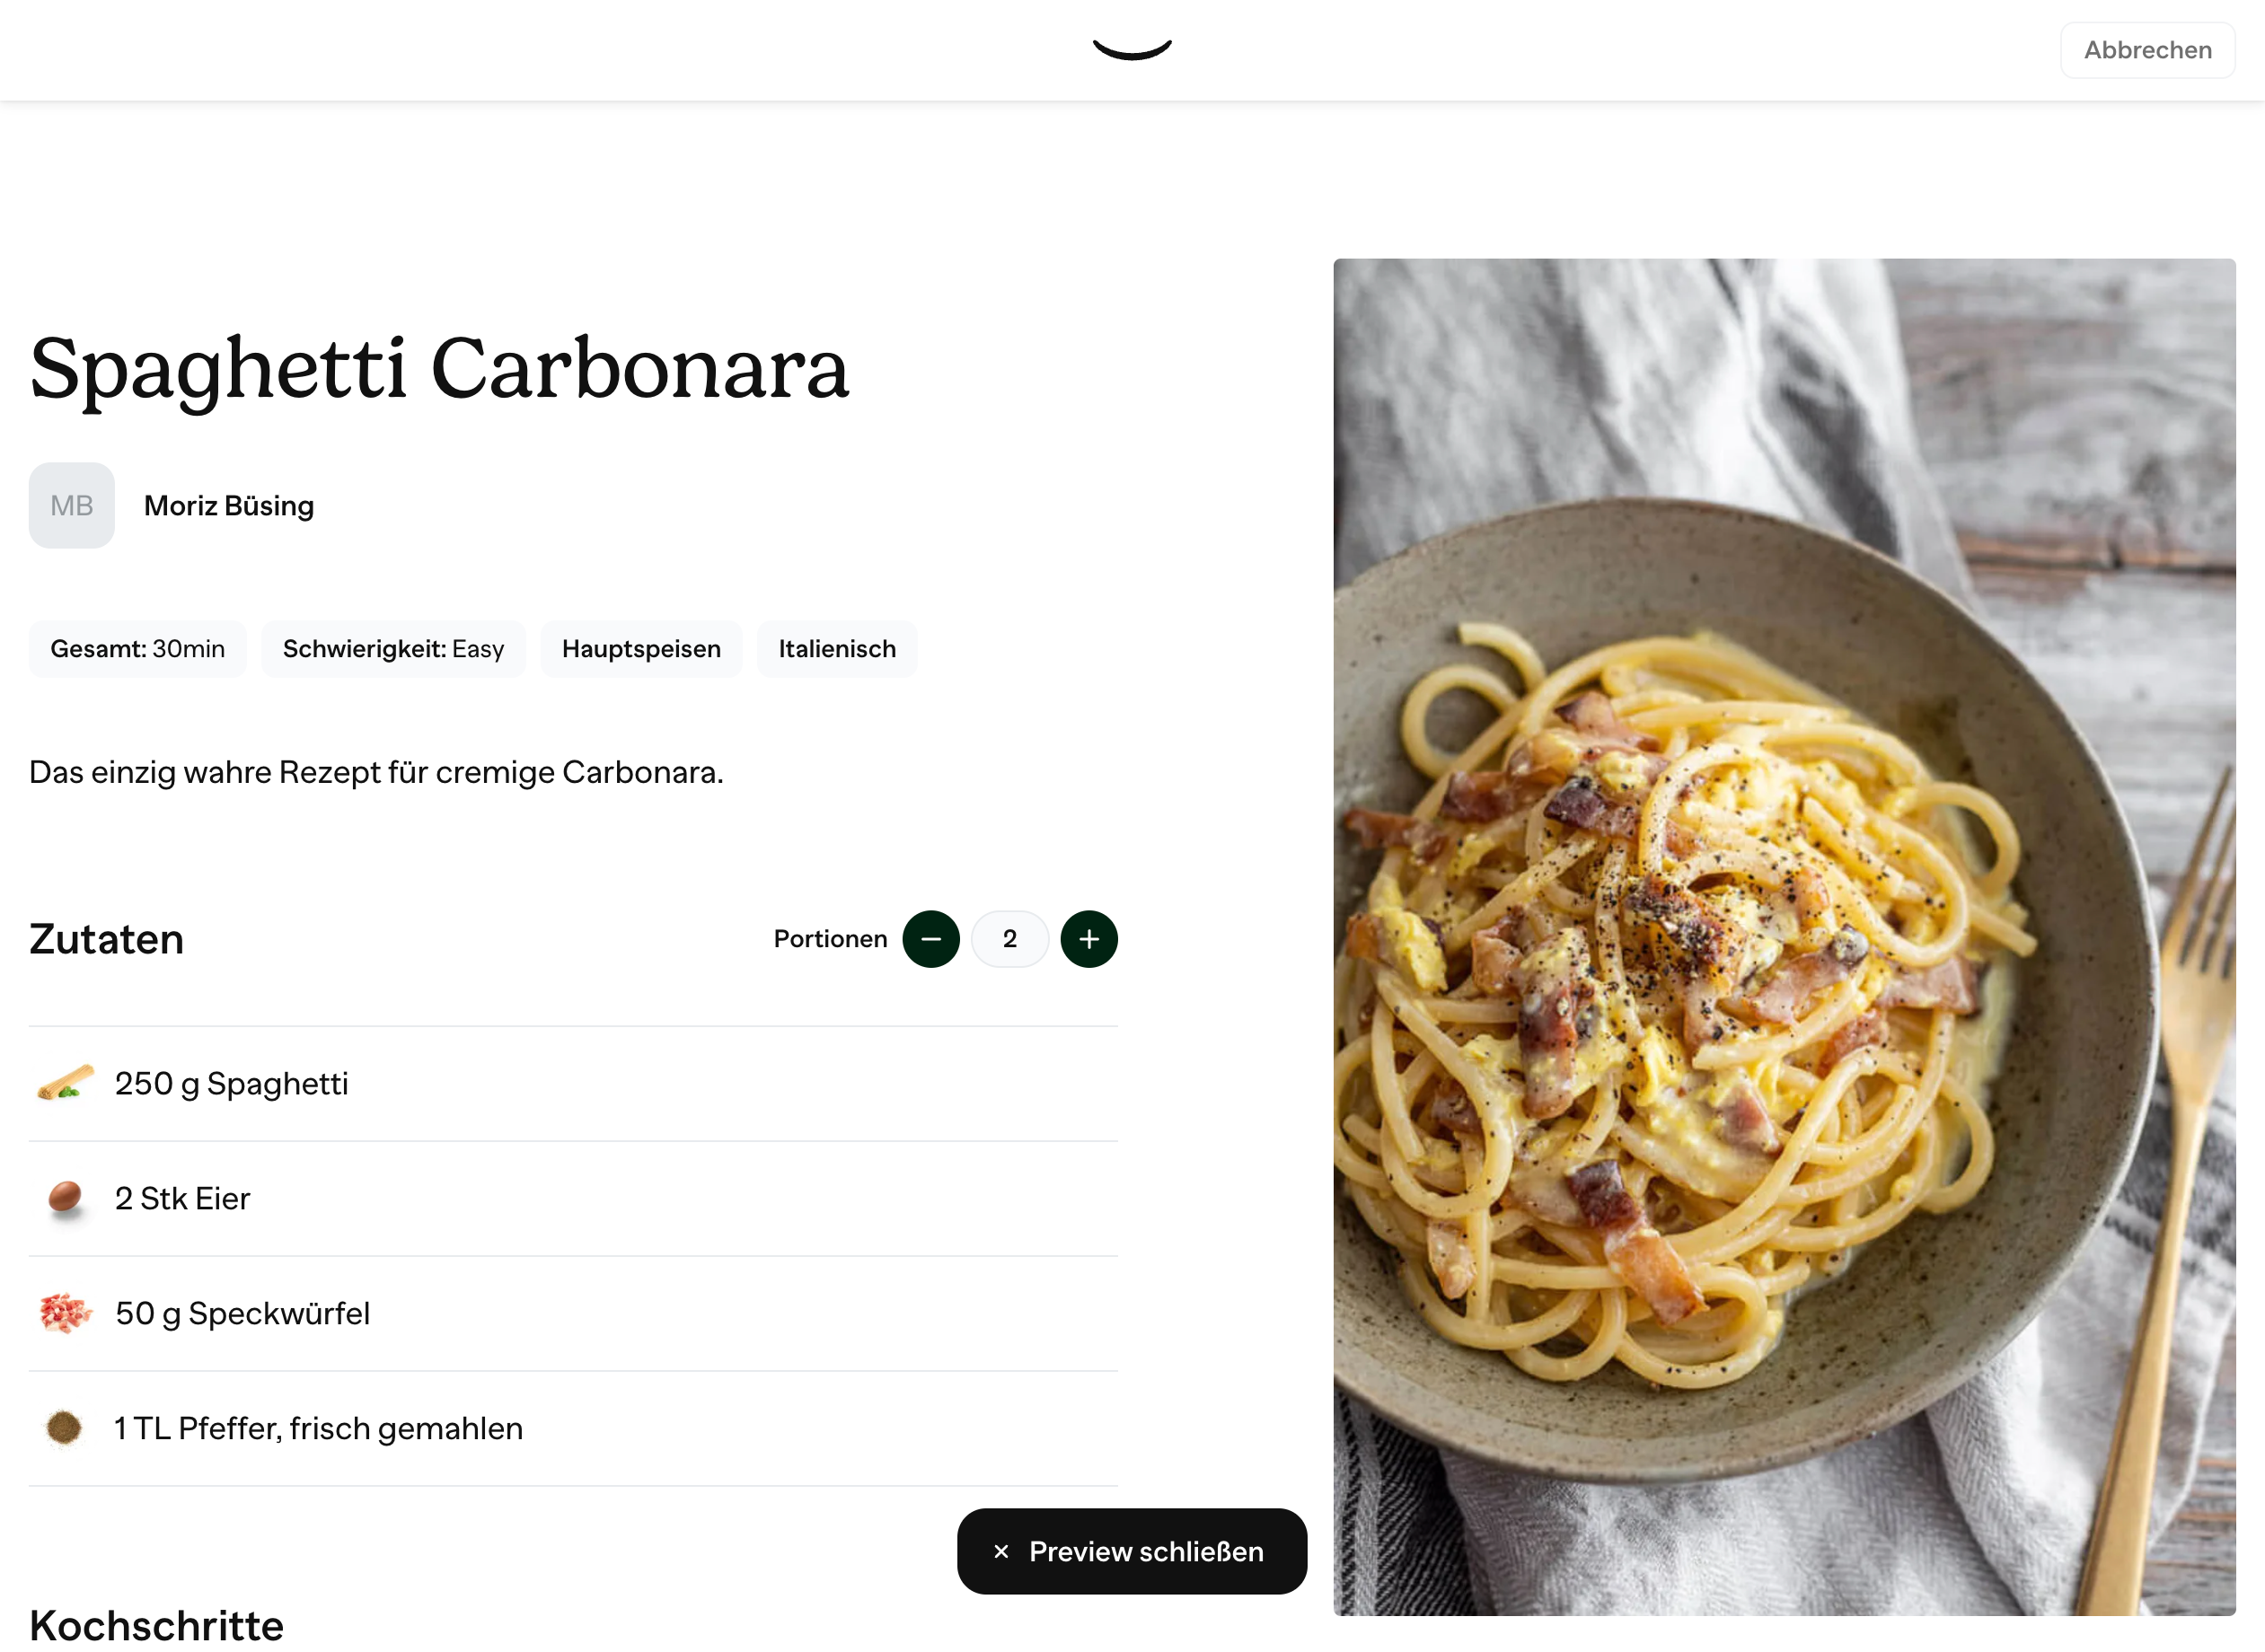
Task: Increase portions with the plus button
Action: 1088,939
